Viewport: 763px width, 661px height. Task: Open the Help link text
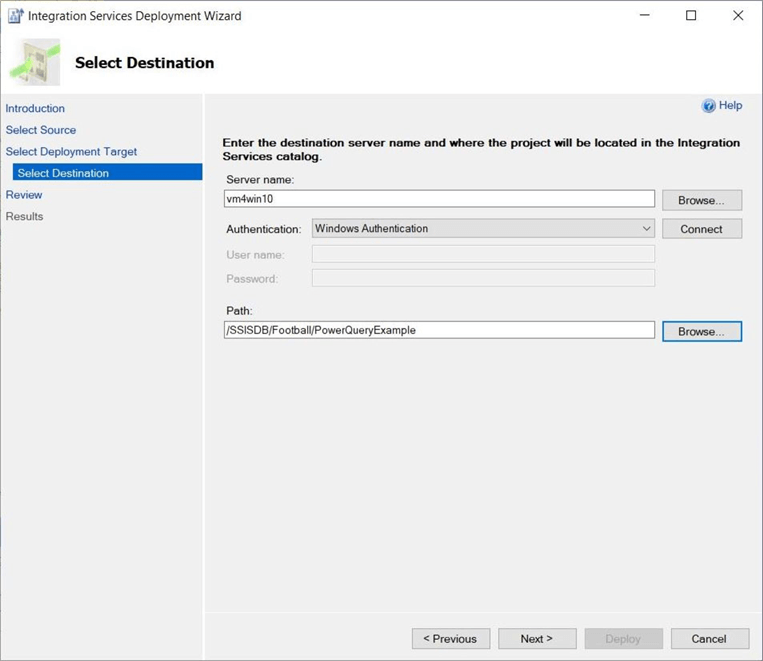coord(730,106)
